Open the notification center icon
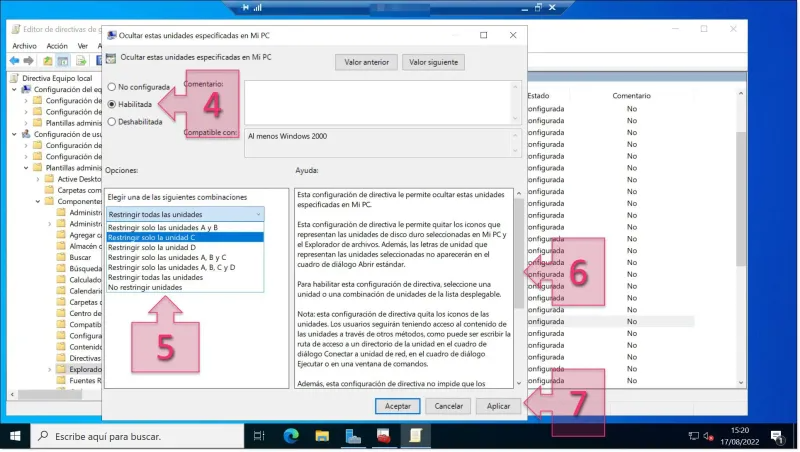The width and height of the screenshot is (800, 452). 777,437
